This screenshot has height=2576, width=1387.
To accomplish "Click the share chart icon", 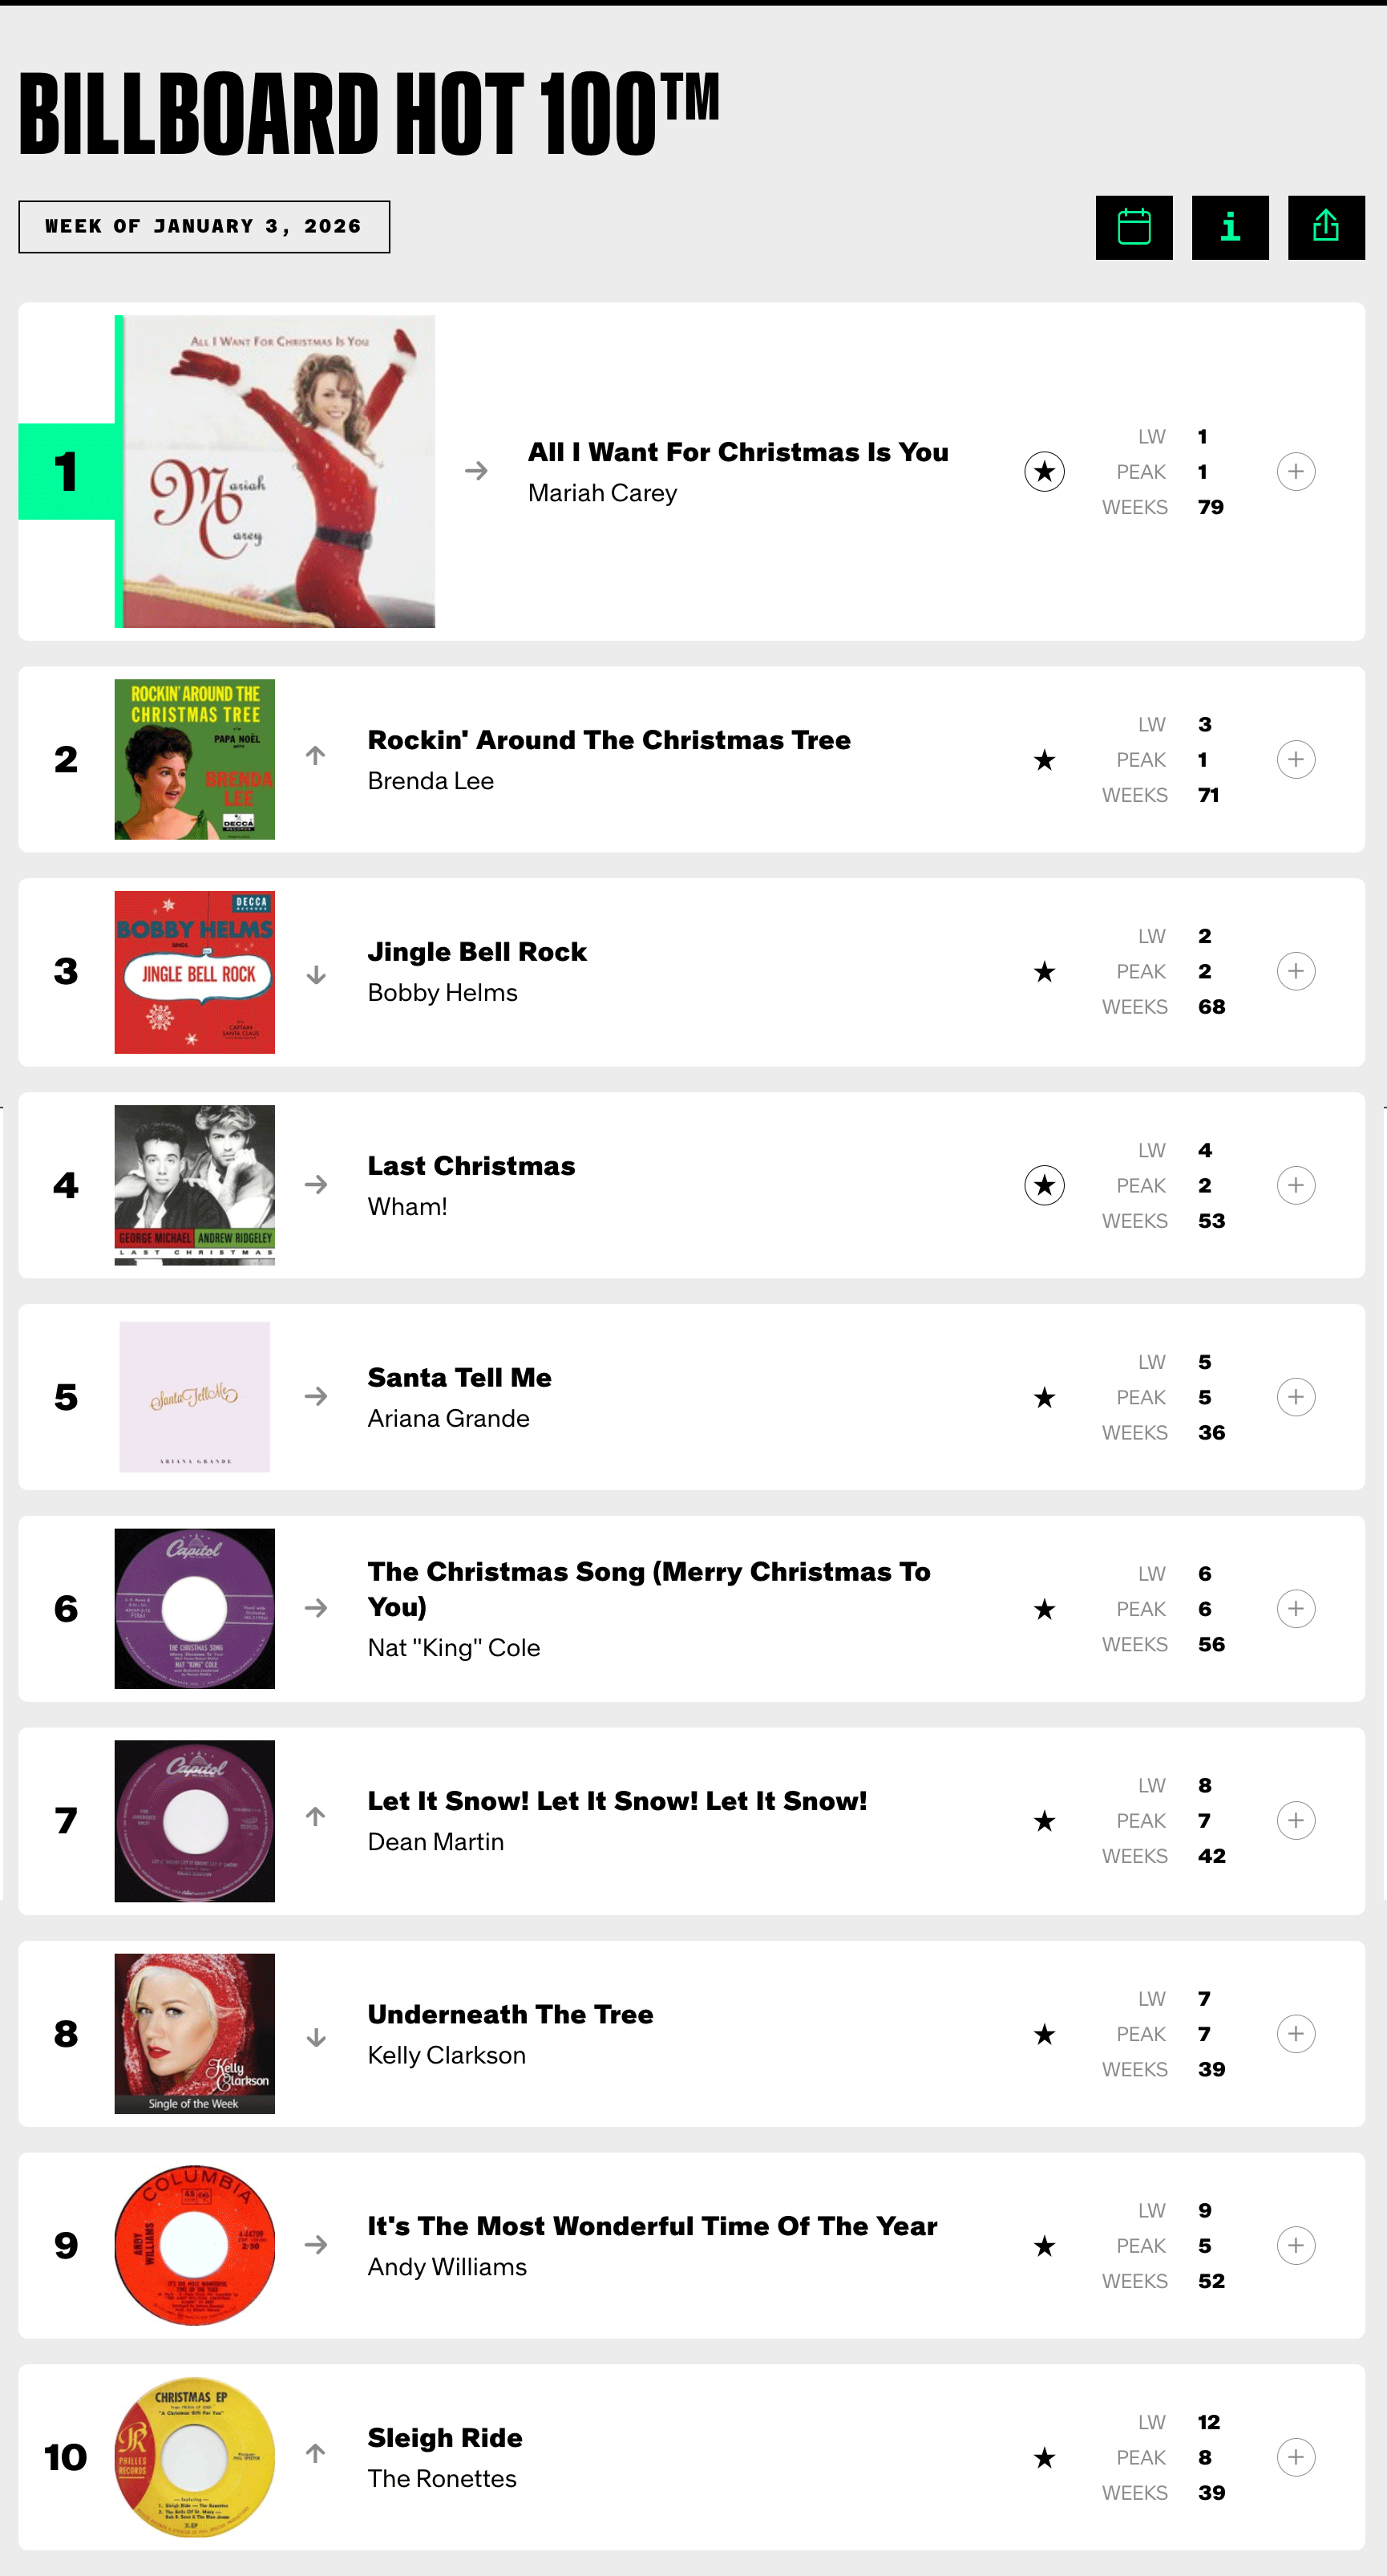I will tap(1325, 227).
